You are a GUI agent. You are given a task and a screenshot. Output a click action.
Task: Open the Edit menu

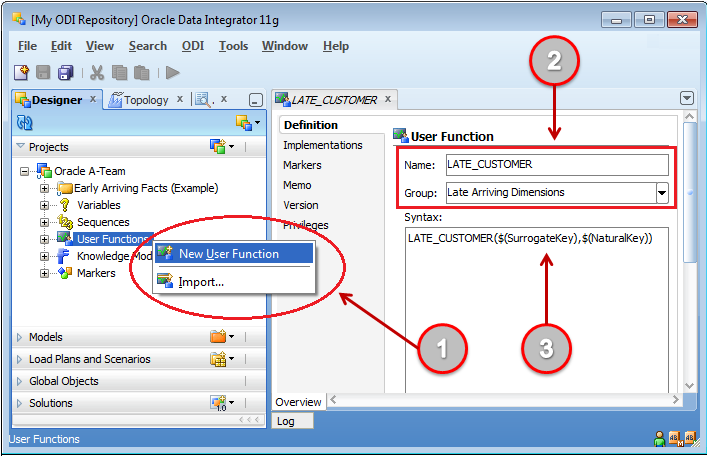point(61,46)
